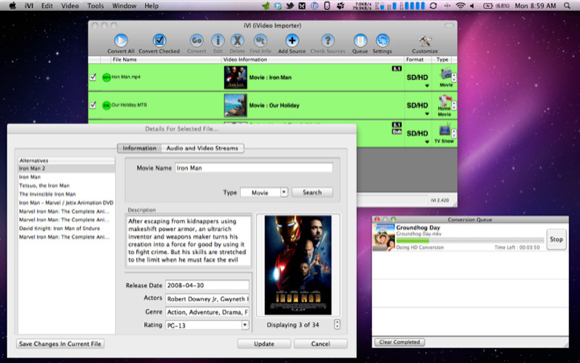Click the Update button

(264, 344)
